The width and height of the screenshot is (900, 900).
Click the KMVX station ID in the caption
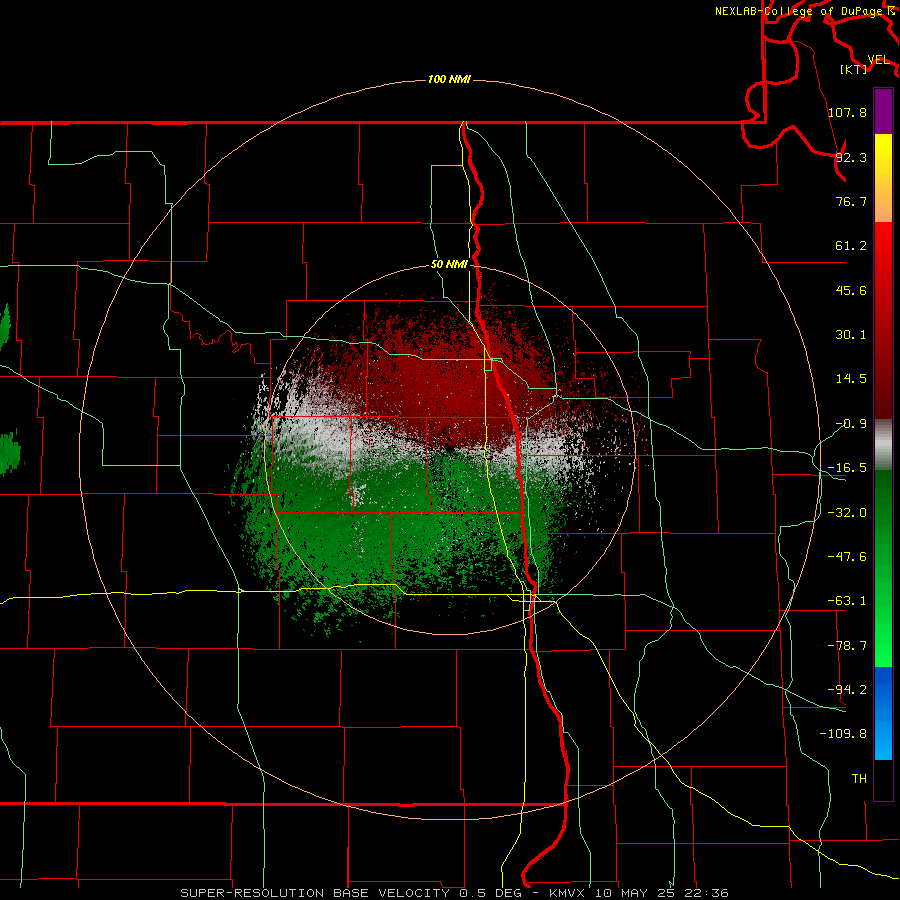[x=568, y=893]
